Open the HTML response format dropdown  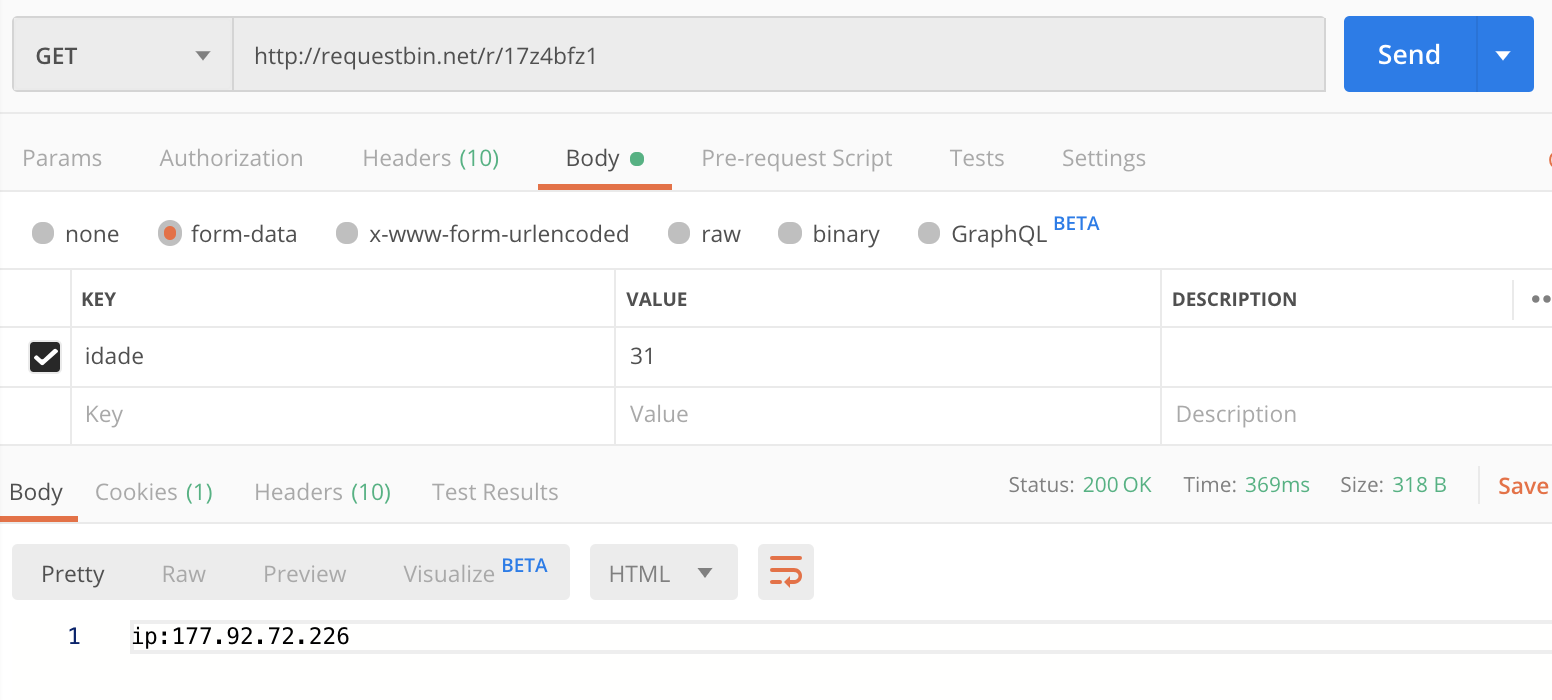click(663, 573)
